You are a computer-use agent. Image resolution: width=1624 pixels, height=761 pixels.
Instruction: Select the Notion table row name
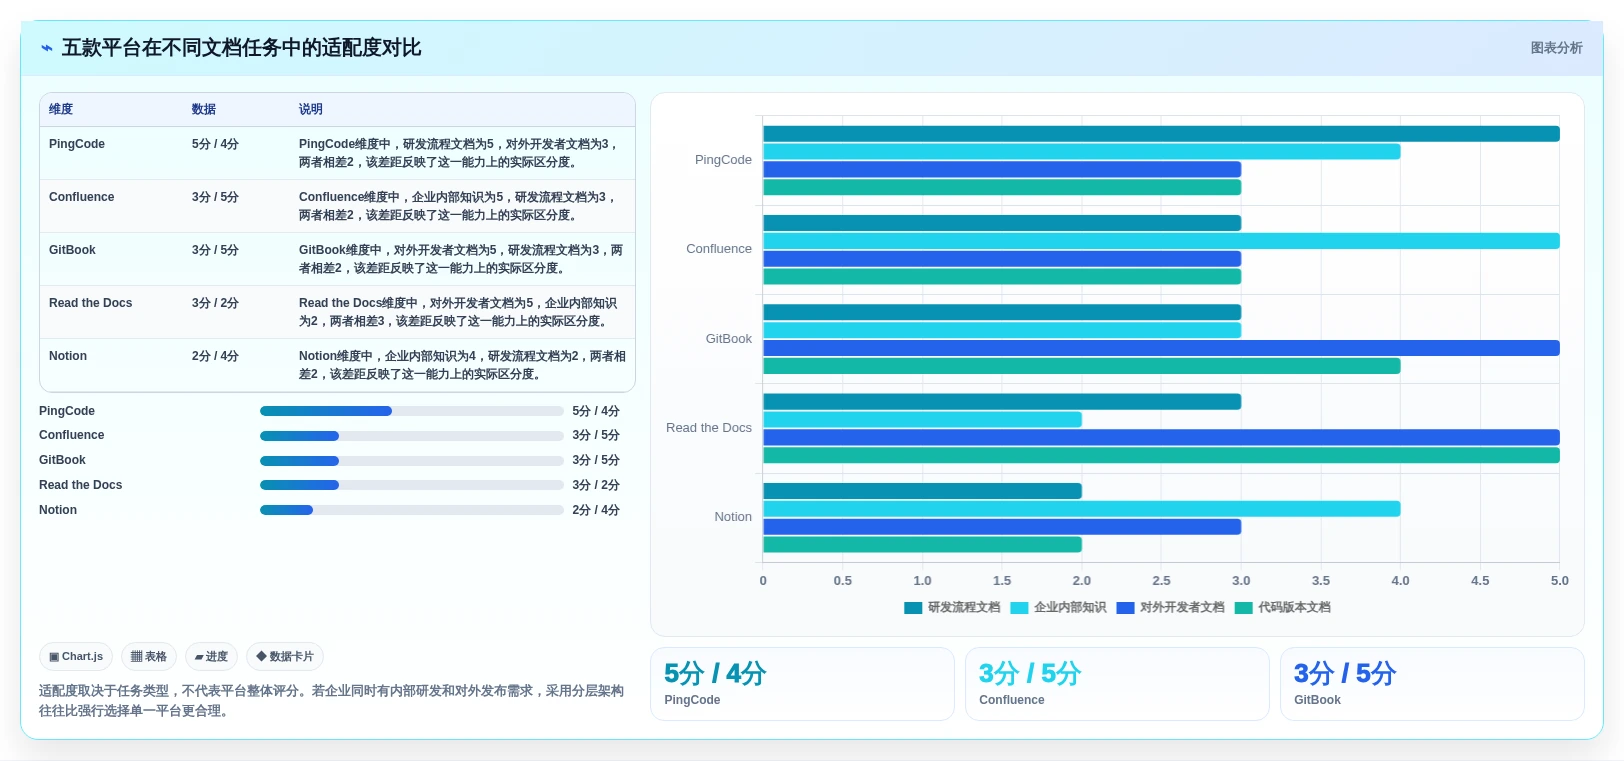(x=68, y=356)
